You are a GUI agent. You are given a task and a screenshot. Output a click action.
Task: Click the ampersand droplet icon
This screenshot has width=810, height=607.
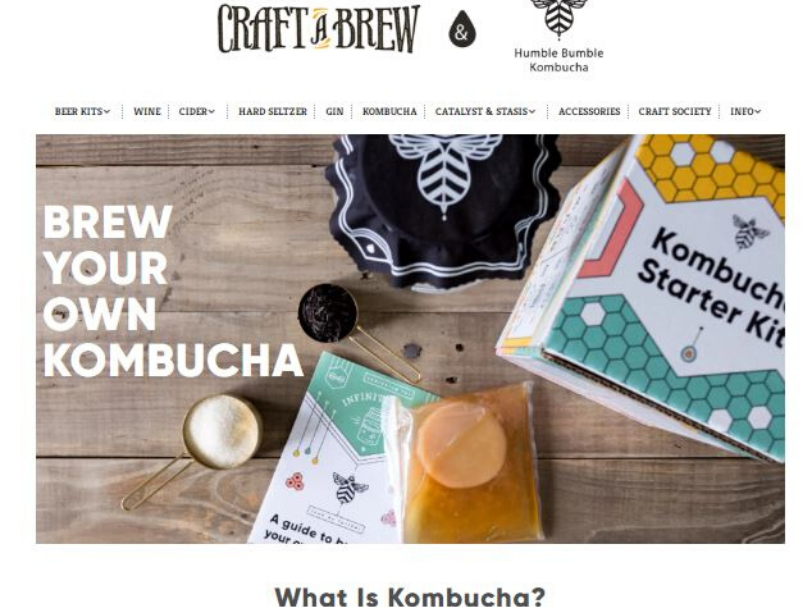click(x=462, y=29)
